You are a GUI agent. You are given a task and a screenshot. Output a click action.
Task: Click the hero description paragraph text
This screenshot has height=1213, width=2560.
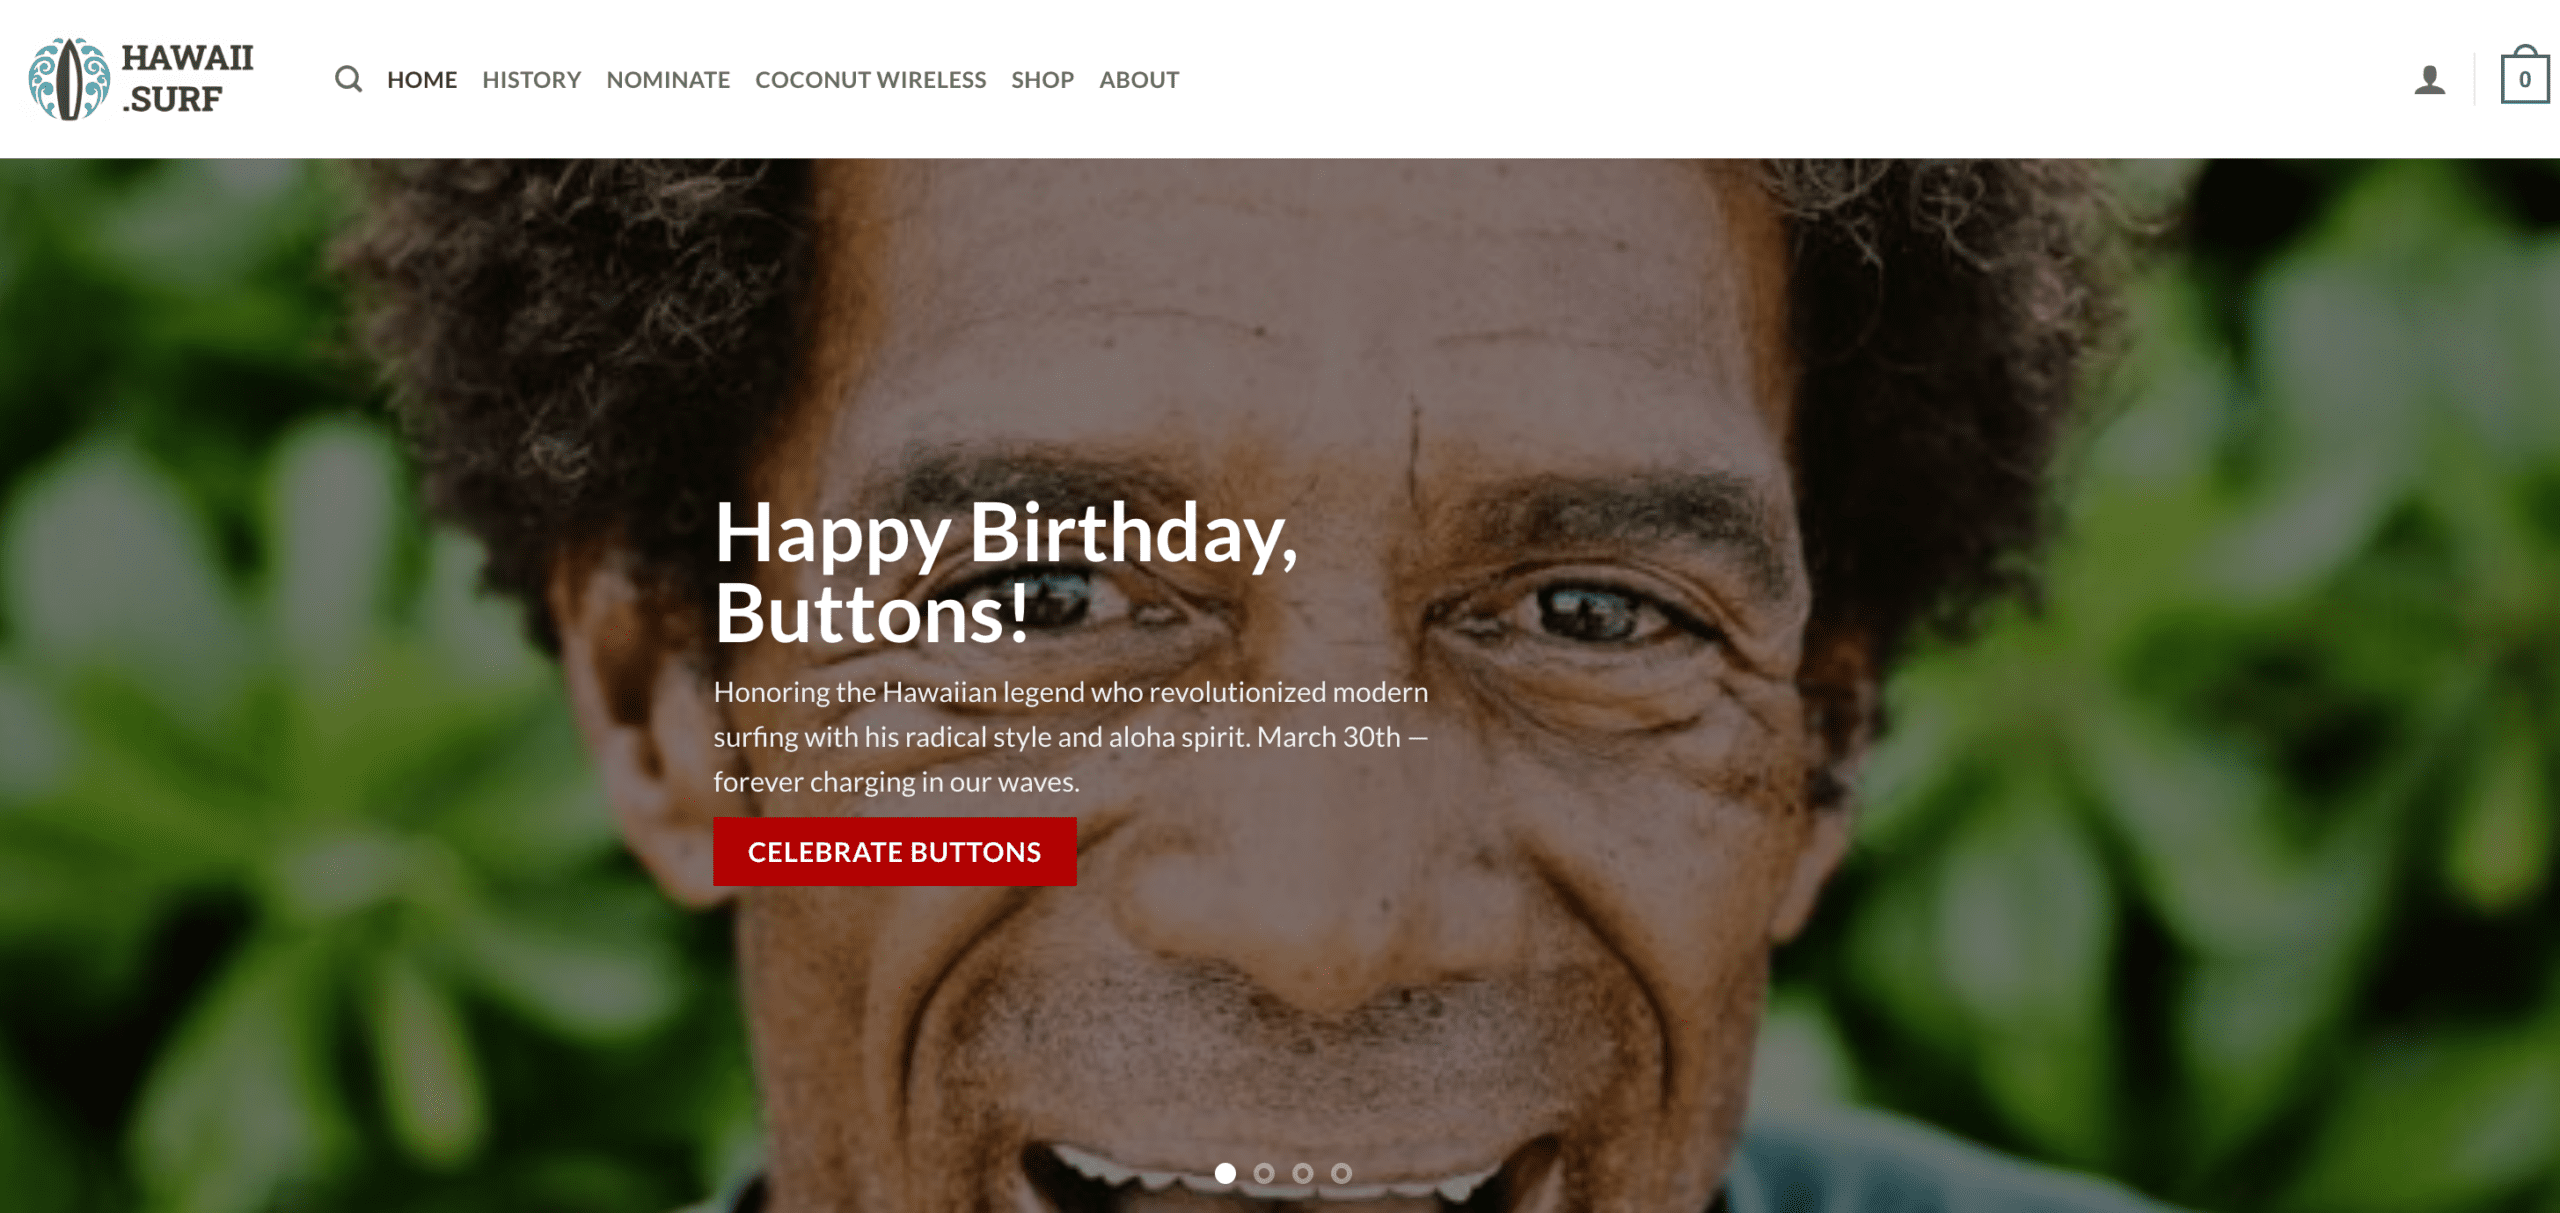[x=1071, y=736]
